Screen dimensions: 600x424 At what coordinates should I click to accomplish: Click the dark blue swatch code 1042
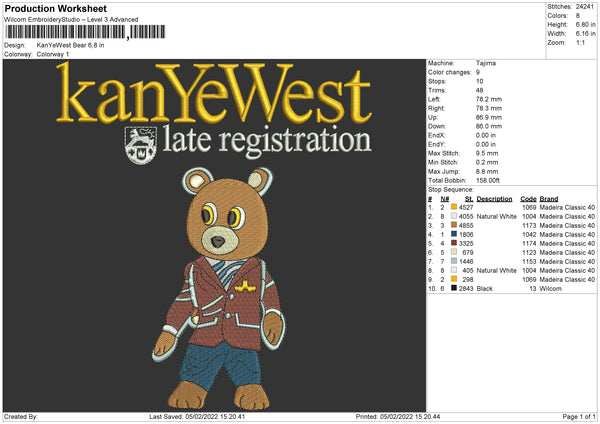point(454,234)
